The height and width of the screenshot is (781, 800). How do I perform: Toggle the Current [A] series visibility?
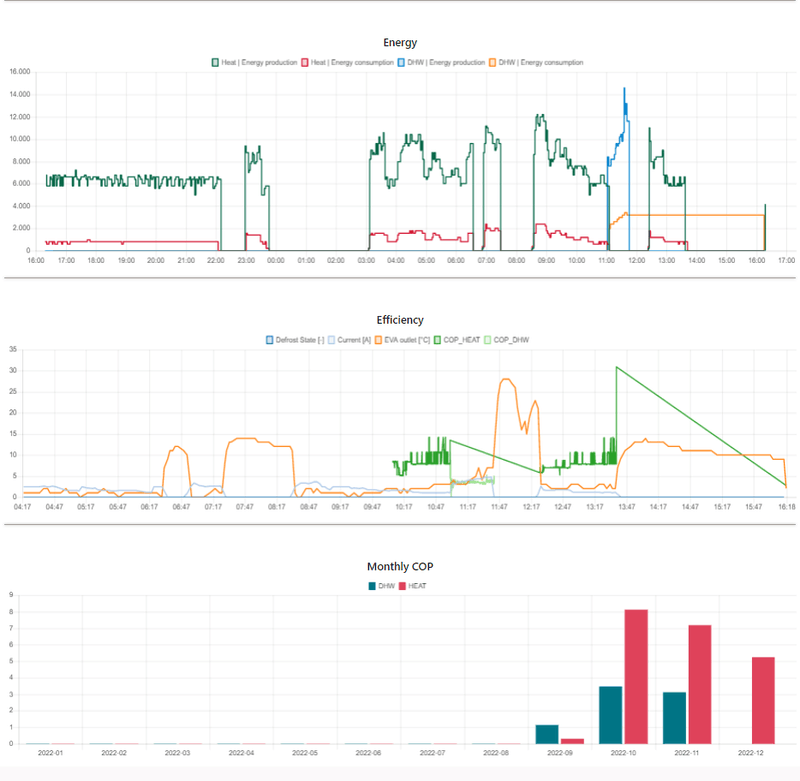click(331, 340)
